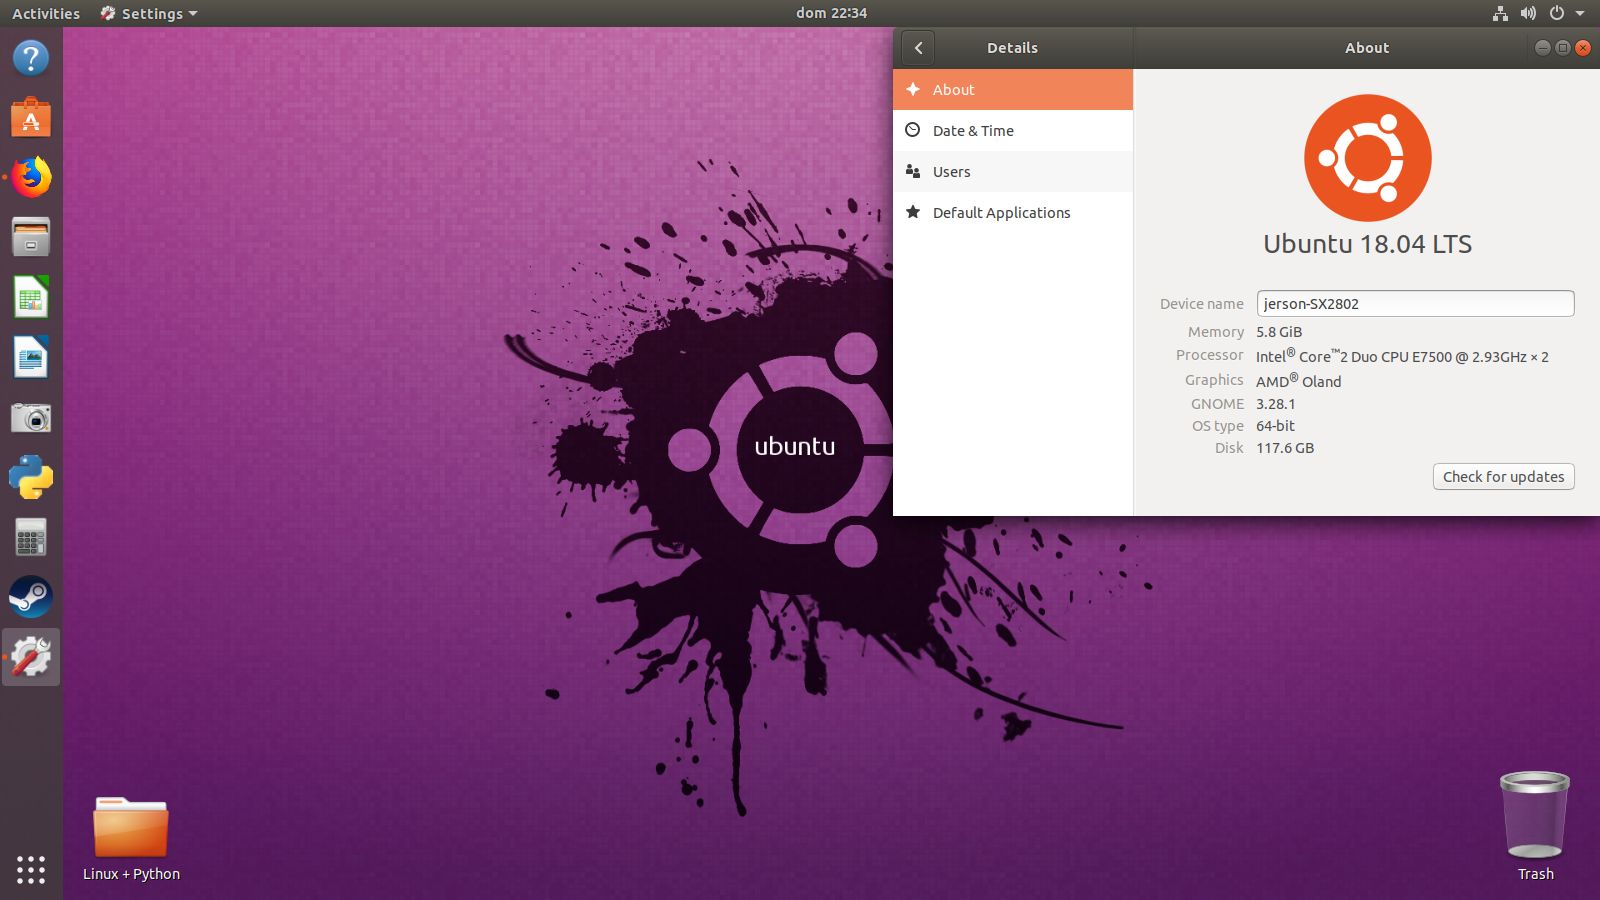This screenshot has width=1600, height=900.
Task: Open the Settings indicator dropdown in top bar
Action: tap(148, 13)
